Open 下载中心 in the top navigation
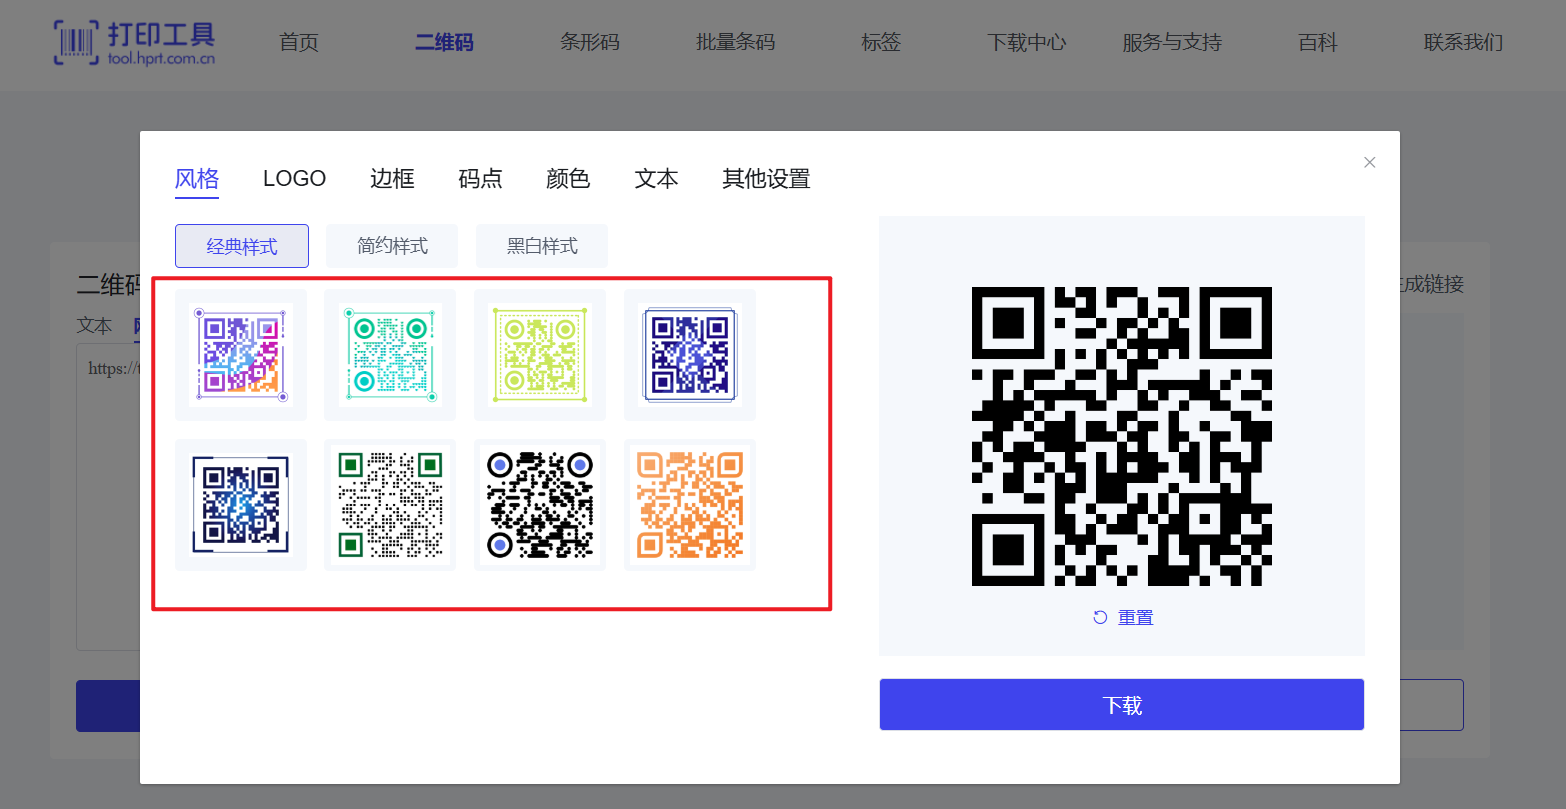1566x809 pixels. pos(1027,42)
